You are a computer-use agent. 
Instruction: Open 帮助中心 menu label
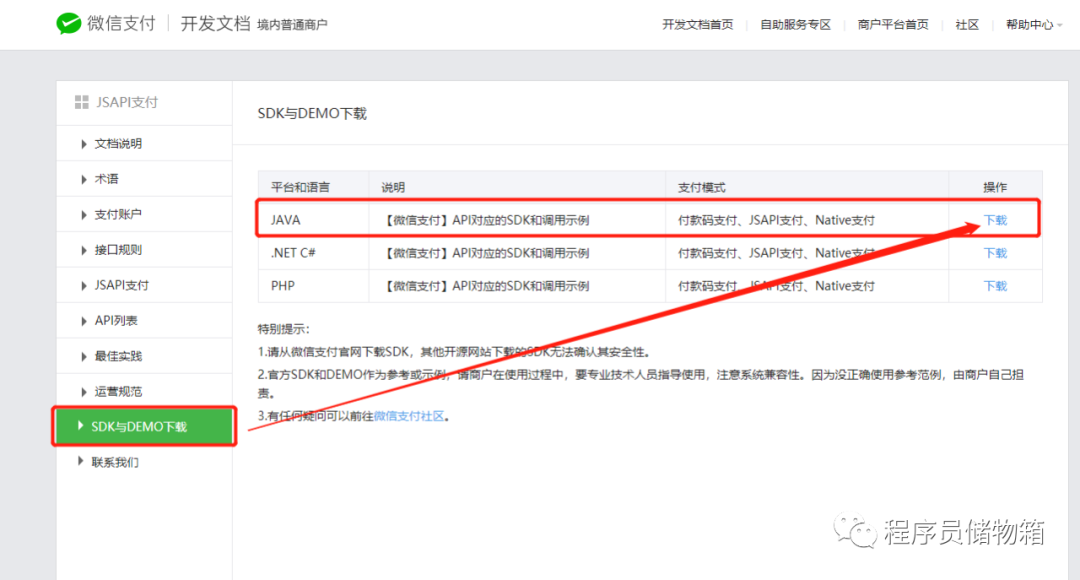coord(1029,25)
